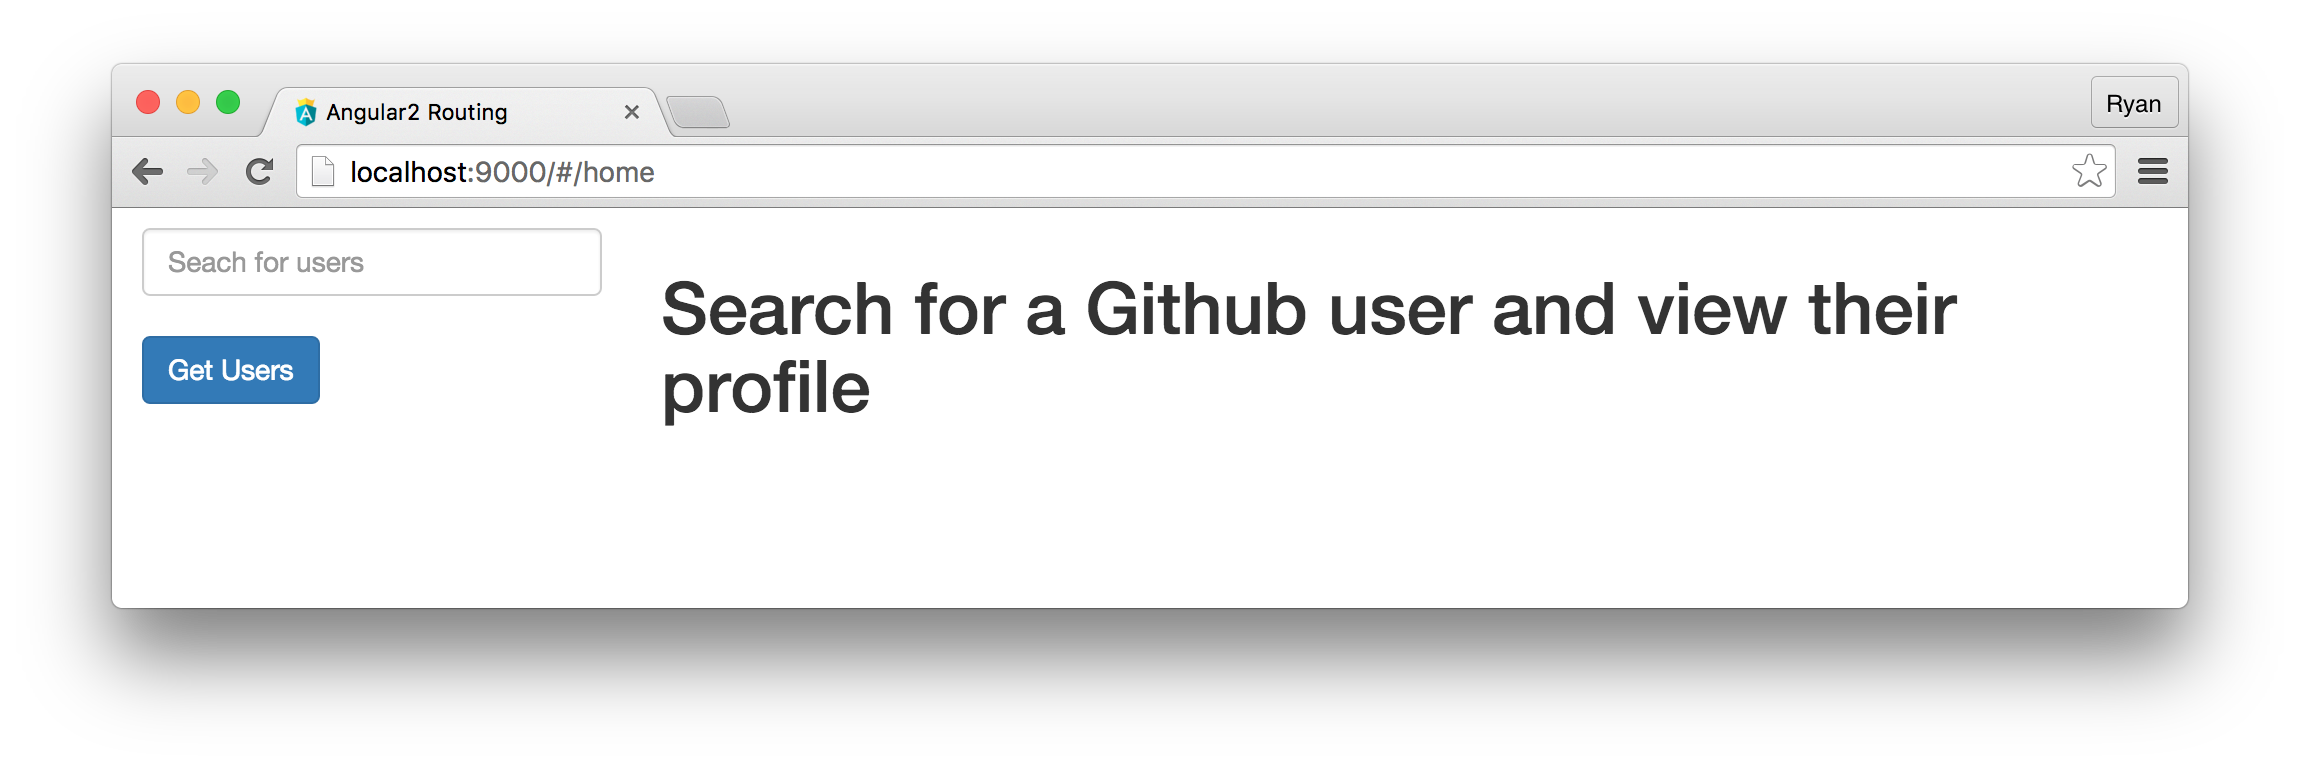Viewport: 2300px width, 768px height.
Task: Click the page info icon beside the URL
Action: click(x=322, y=172)
